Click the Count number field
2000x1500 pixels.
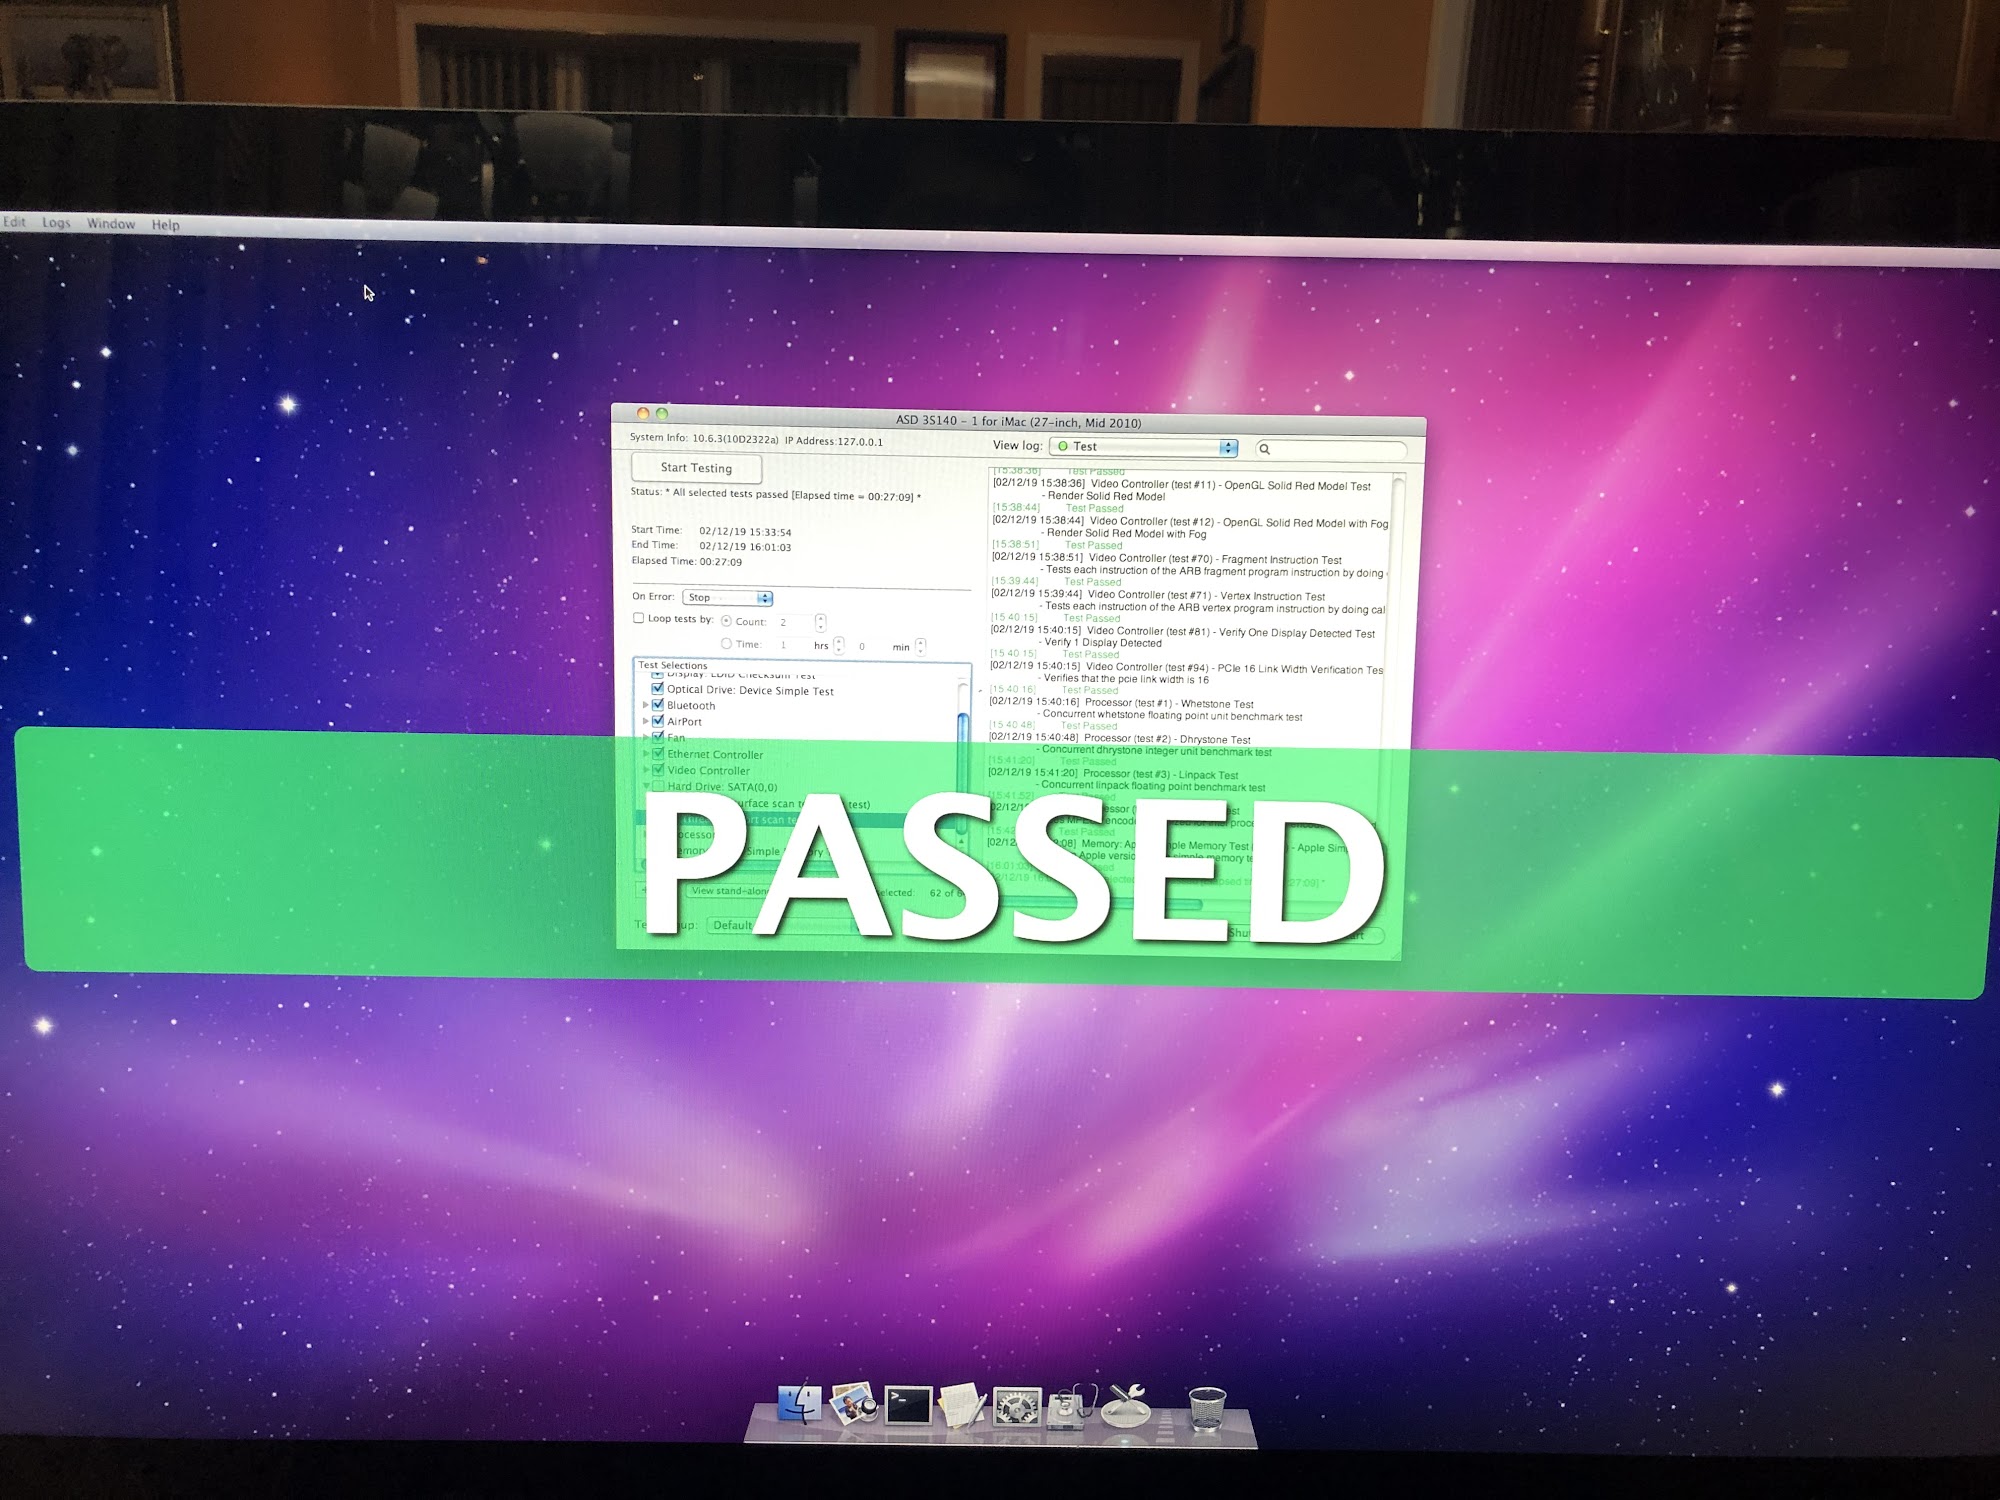795,622
